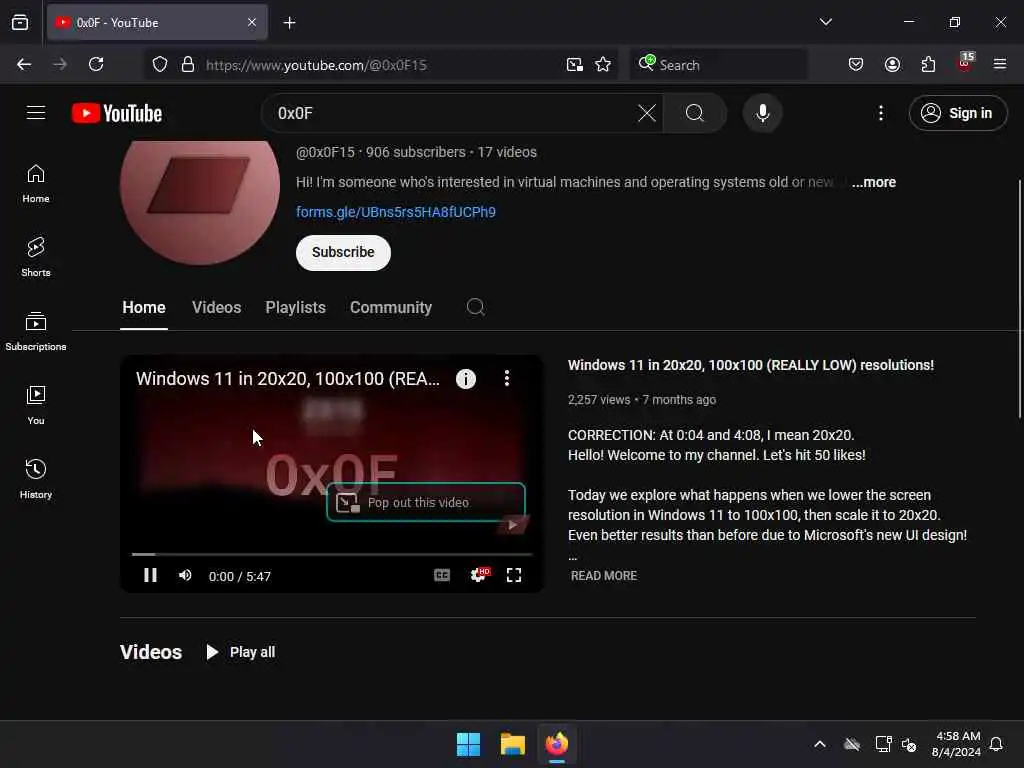Image resolution: width=1024 pixels, height=768 pixels.
Task: Open the YouTube guide hamburger menu
Action: coord(36,113)
